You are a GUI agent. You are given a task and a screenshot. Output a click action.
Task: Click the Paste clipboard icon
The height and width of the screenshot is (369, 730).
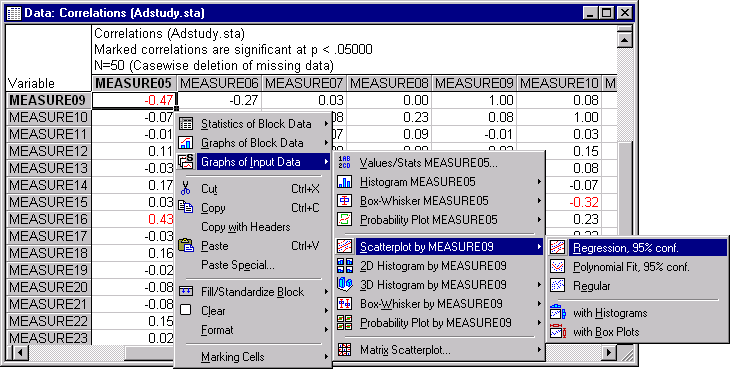pos(186,246)
